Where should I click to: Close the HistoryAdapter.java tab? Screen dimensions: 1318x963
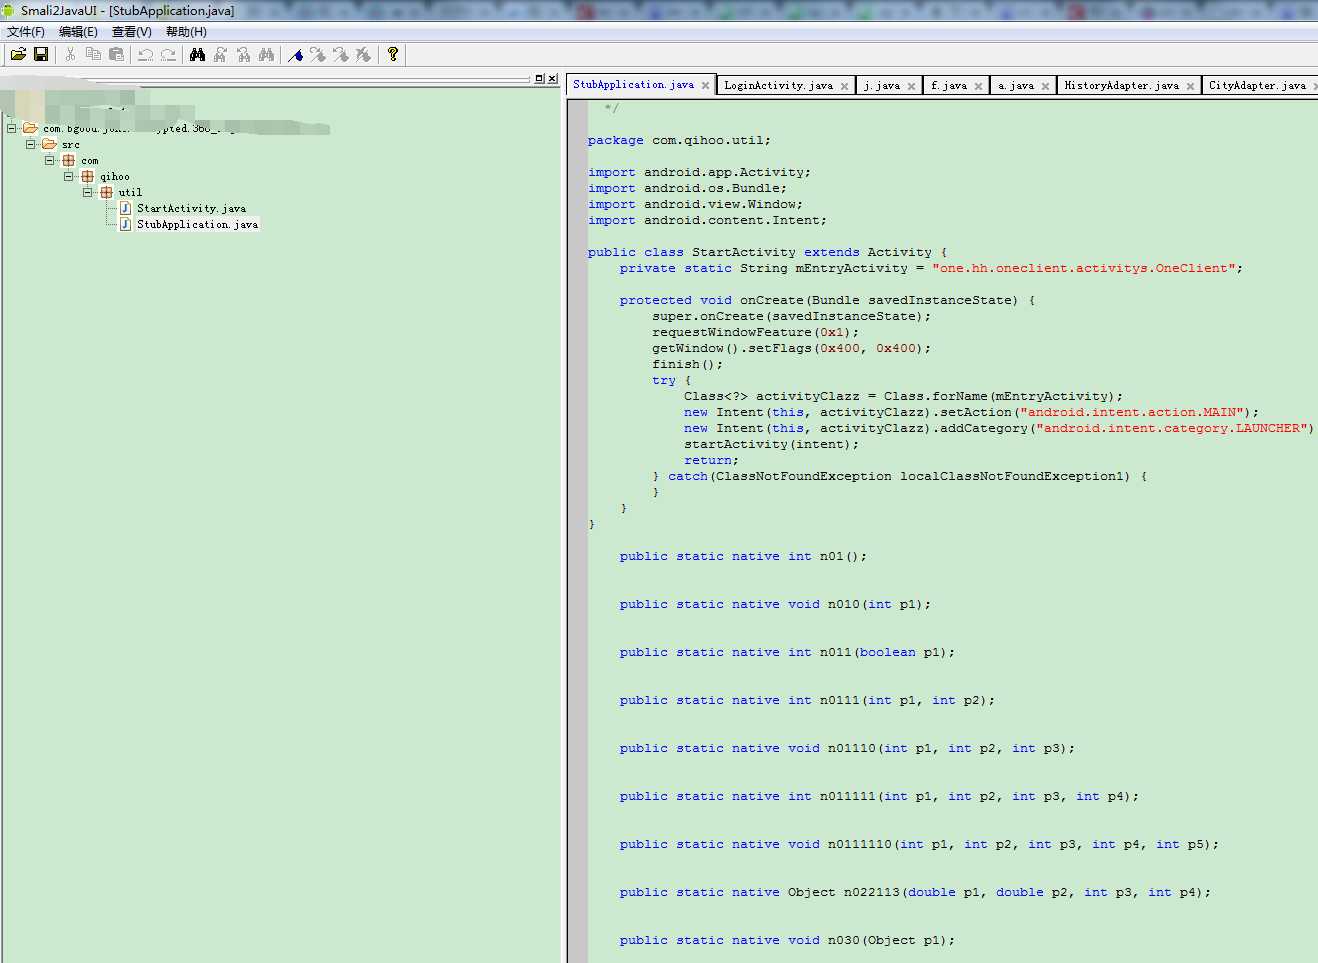(x=1190, y=87)
